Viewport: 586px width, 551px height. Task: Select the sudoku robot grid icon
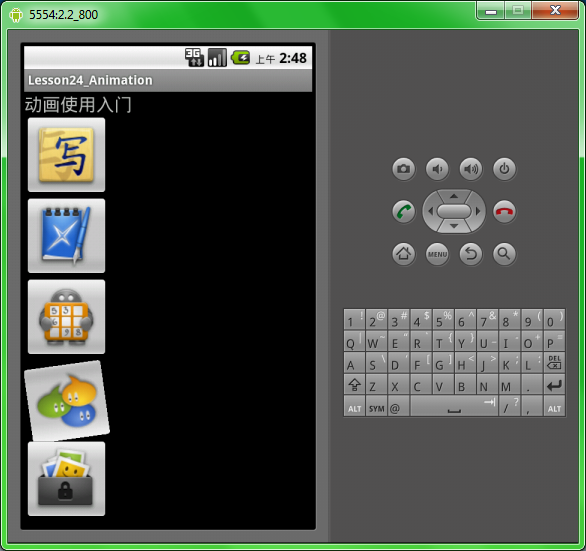[67, 317]
